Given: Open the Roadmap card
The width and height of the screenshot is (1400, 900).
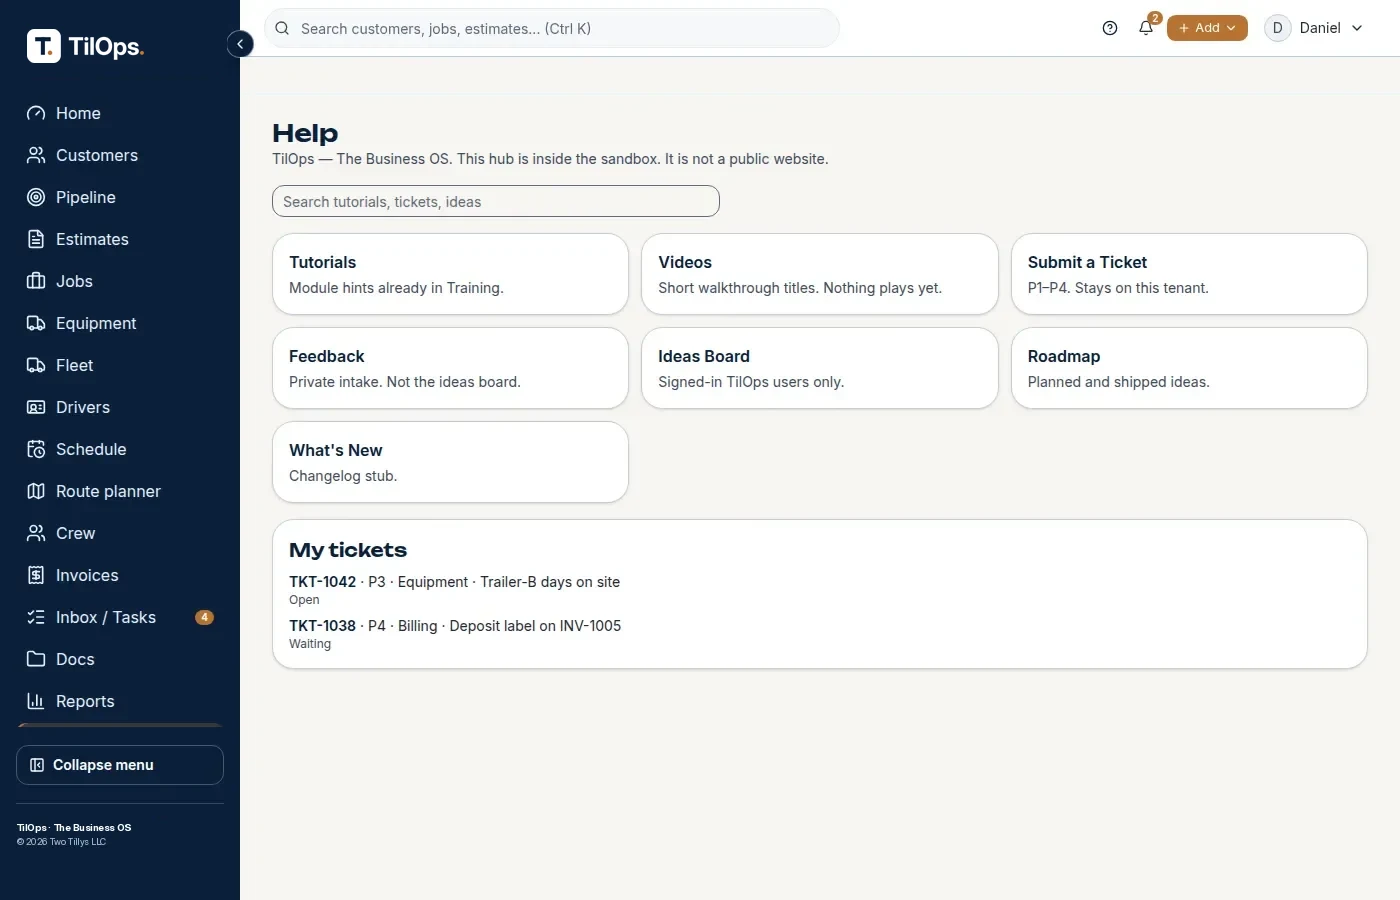Looking at the screenshot, I should (1189, 368).
